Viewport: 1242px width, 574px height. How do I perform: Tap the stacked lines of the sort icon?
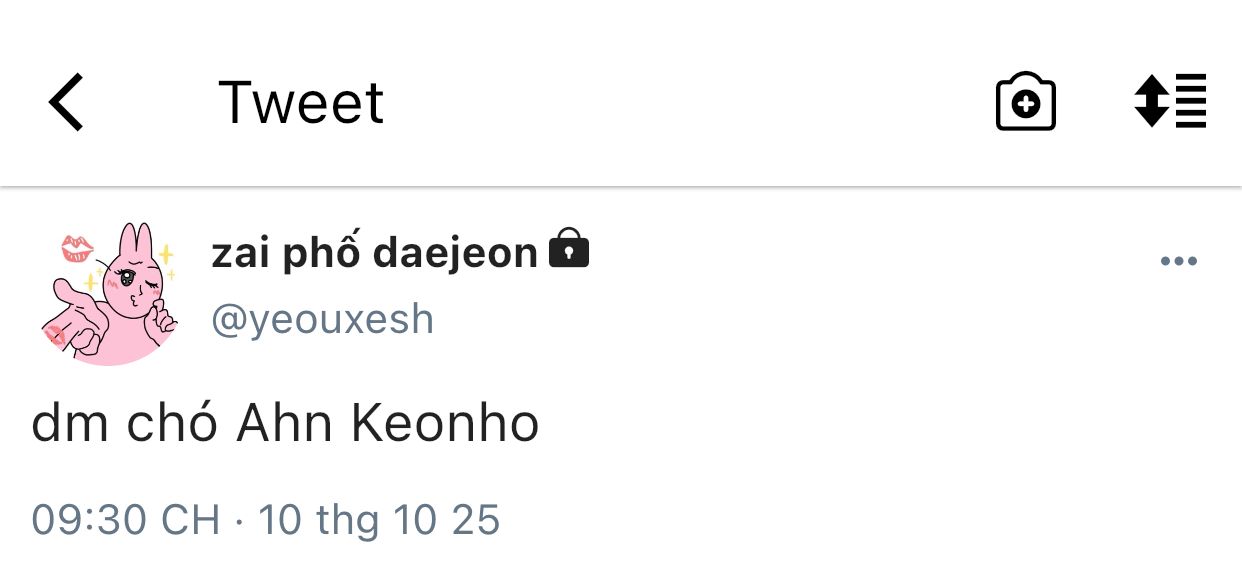click(x=1190, y=102)
